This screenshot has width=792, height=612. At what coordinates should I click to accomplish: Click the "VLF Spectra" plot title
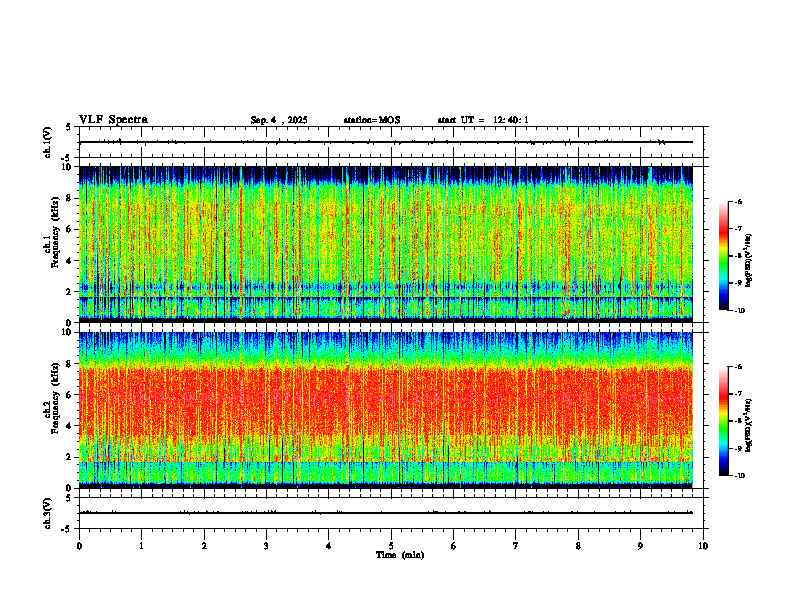[x=113, y=120]
